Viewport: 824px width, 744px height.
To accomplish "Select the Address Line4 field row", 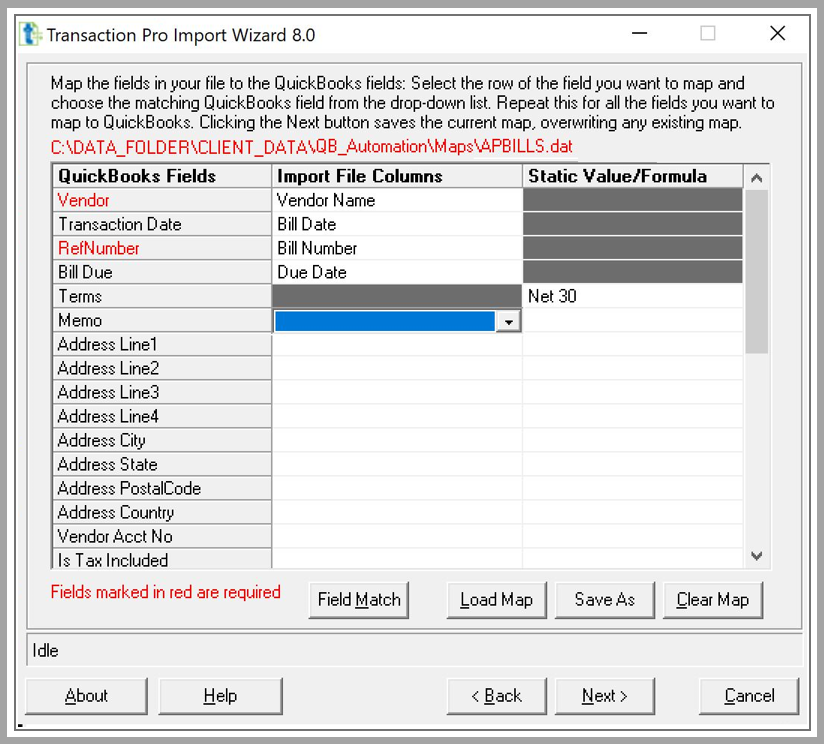I will (162, 416).
